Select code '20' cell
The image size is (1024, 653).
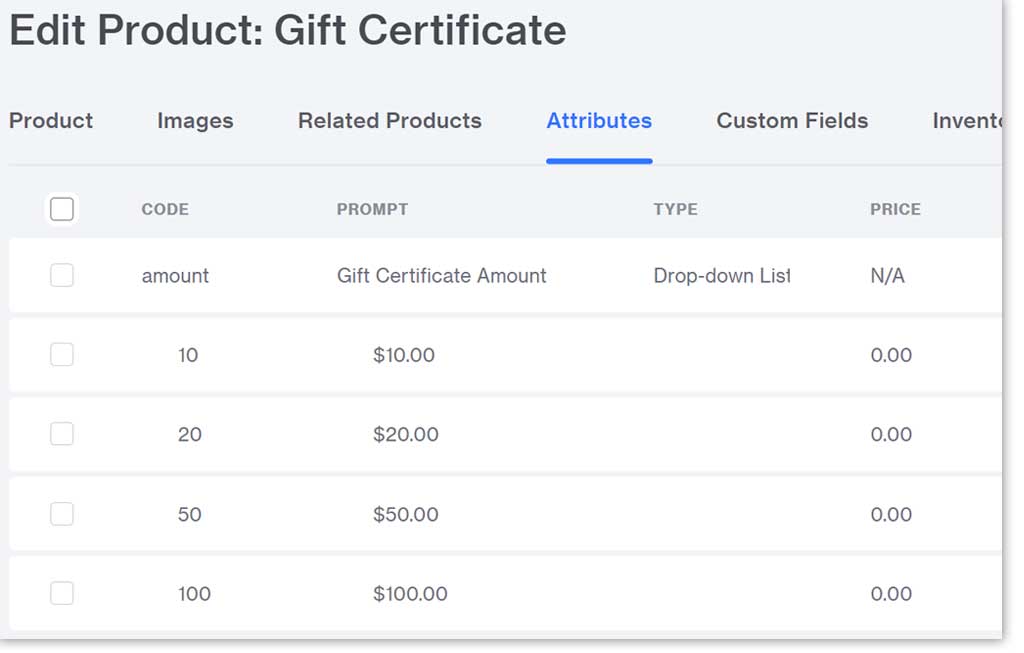click(x=189, y=434)
